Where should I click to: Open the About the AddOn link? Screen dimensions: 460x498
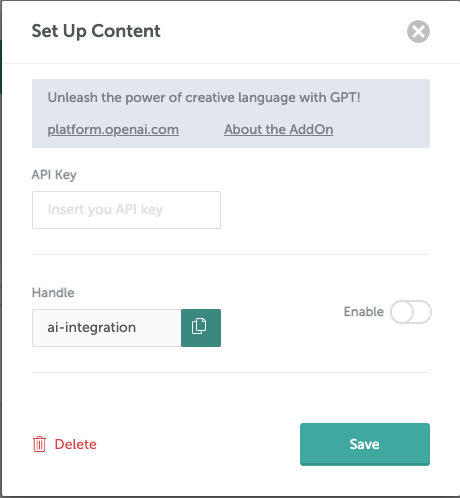point(279,129)
